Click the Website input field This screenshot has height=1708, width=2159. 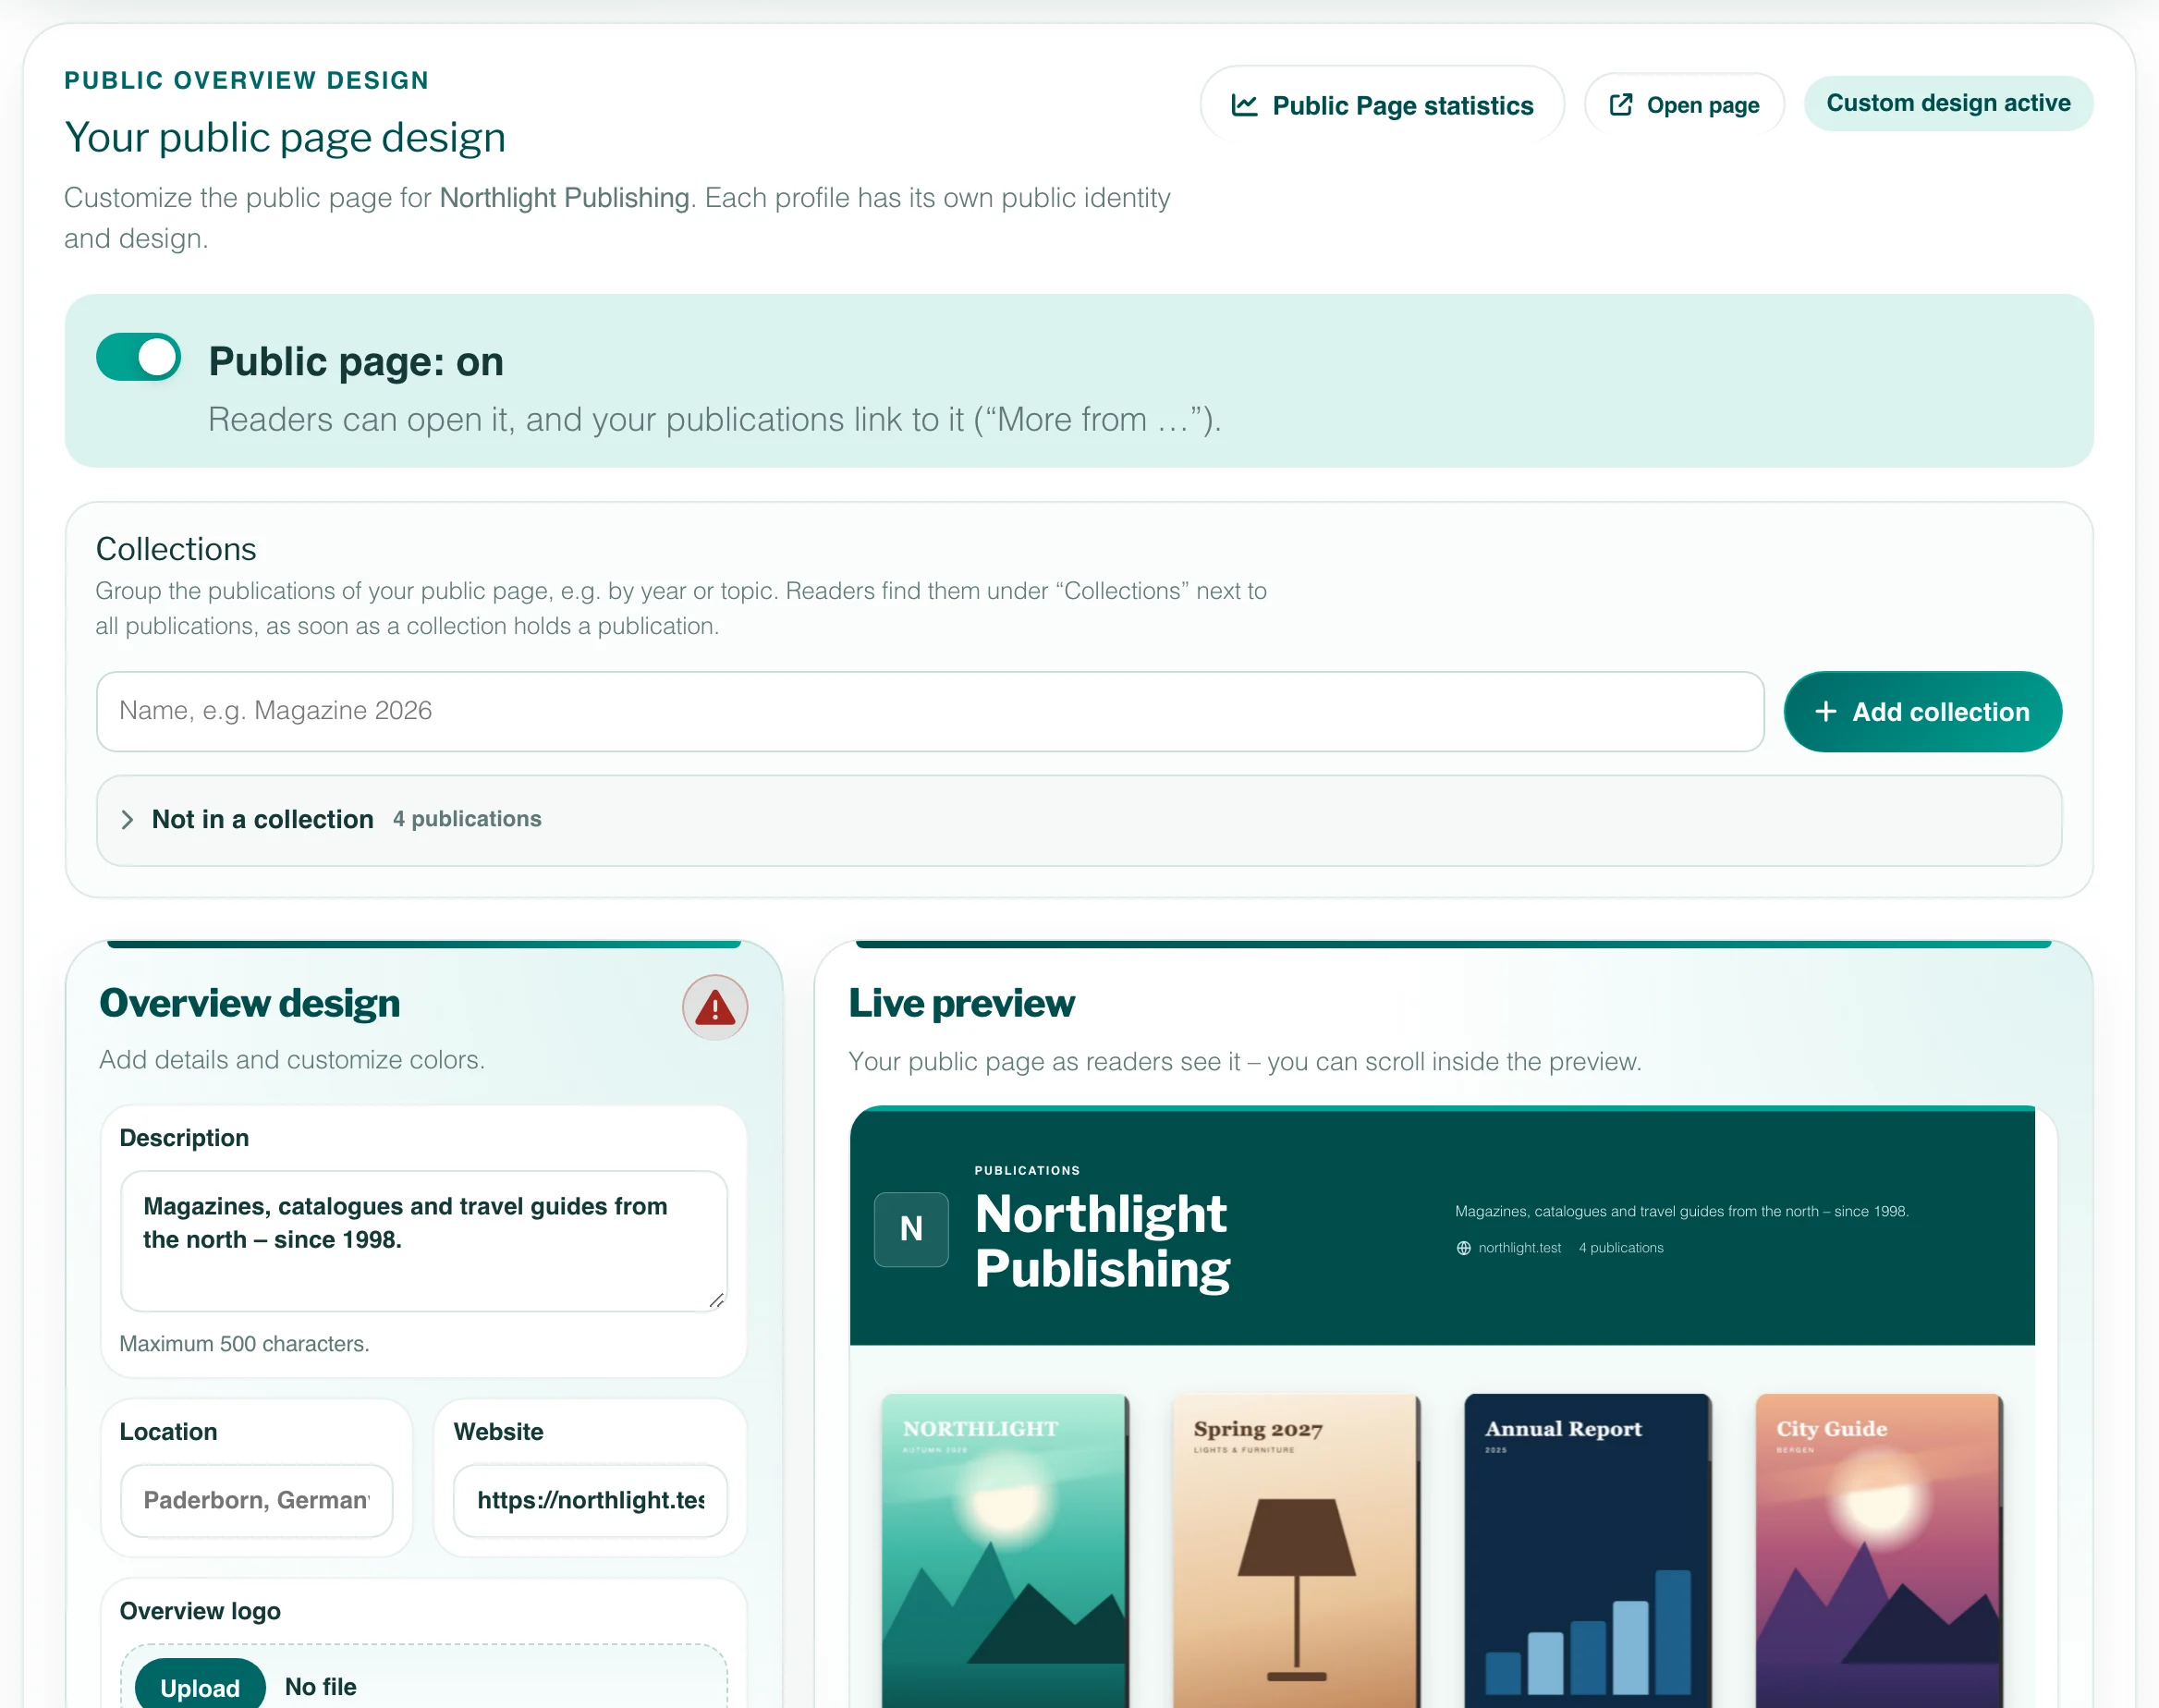591,1500
